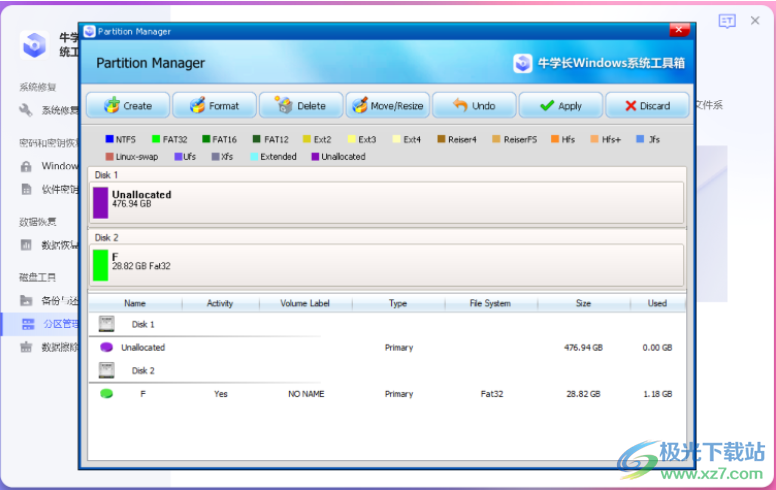
Task: Click the NTFS blue legend swatch
Action: 109,139
